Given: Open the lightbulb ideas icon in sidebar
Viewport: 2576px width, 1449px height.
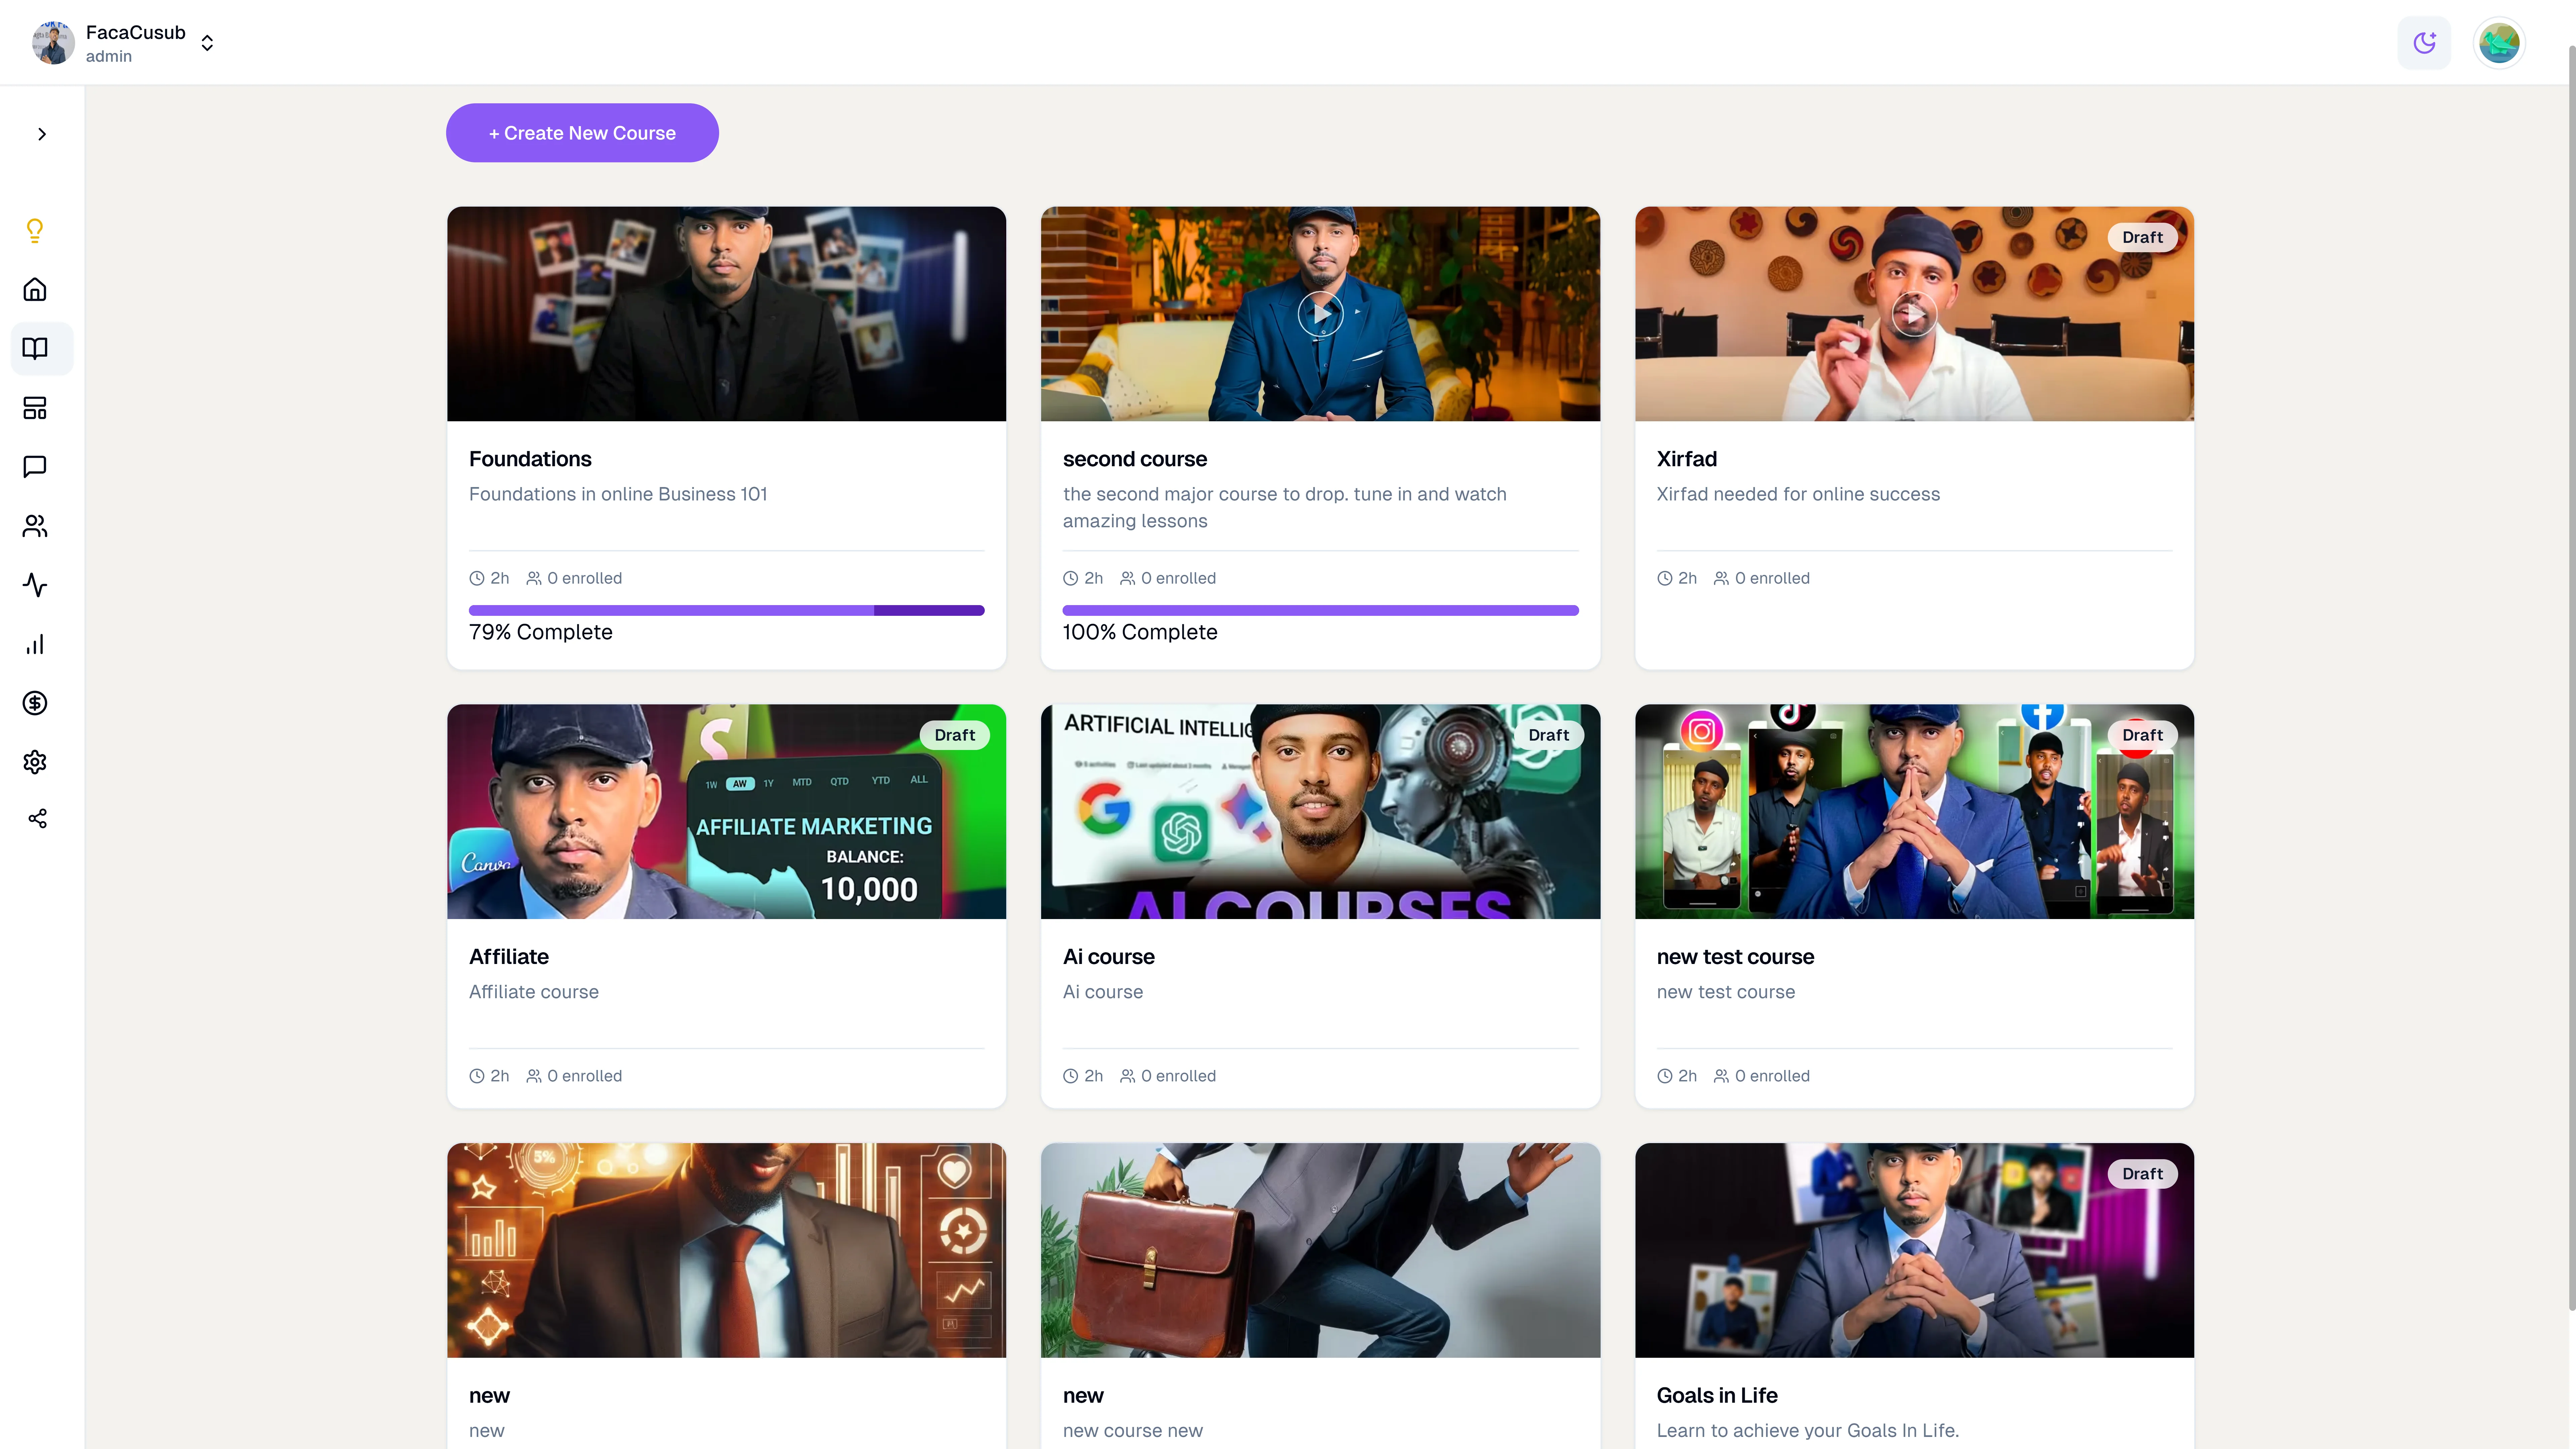Looking at the screenshot, I should point(35,231).
